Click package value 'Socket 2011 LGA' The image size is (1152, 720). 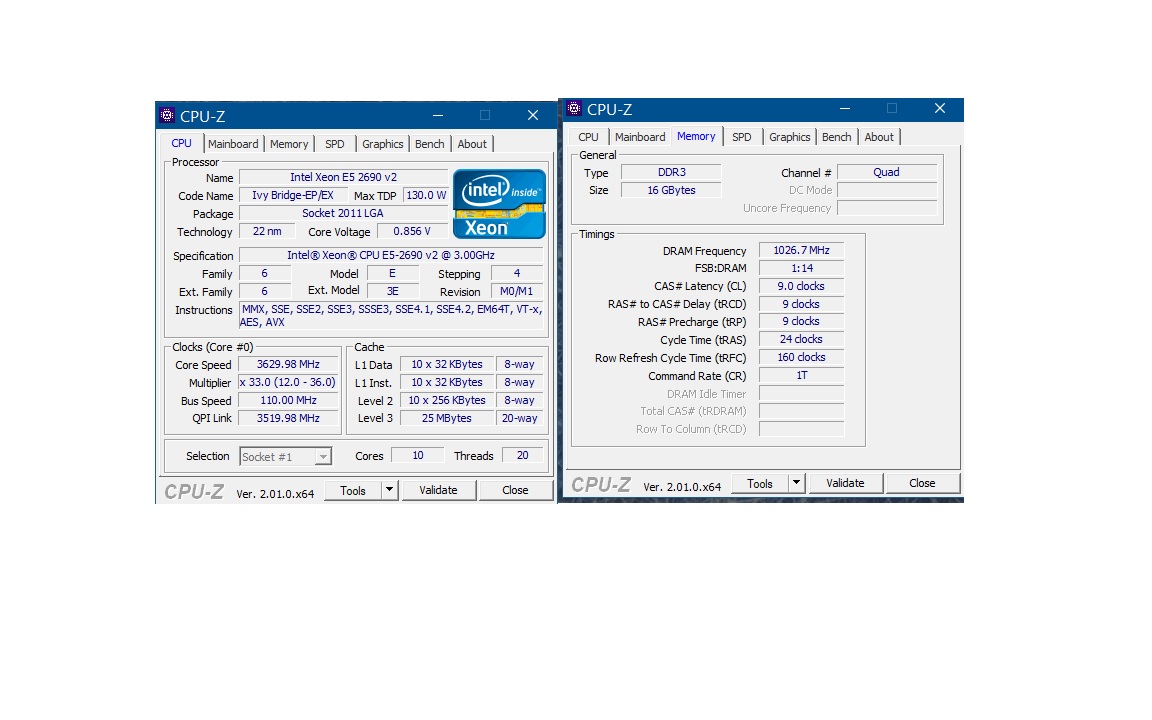coord(343,213)
